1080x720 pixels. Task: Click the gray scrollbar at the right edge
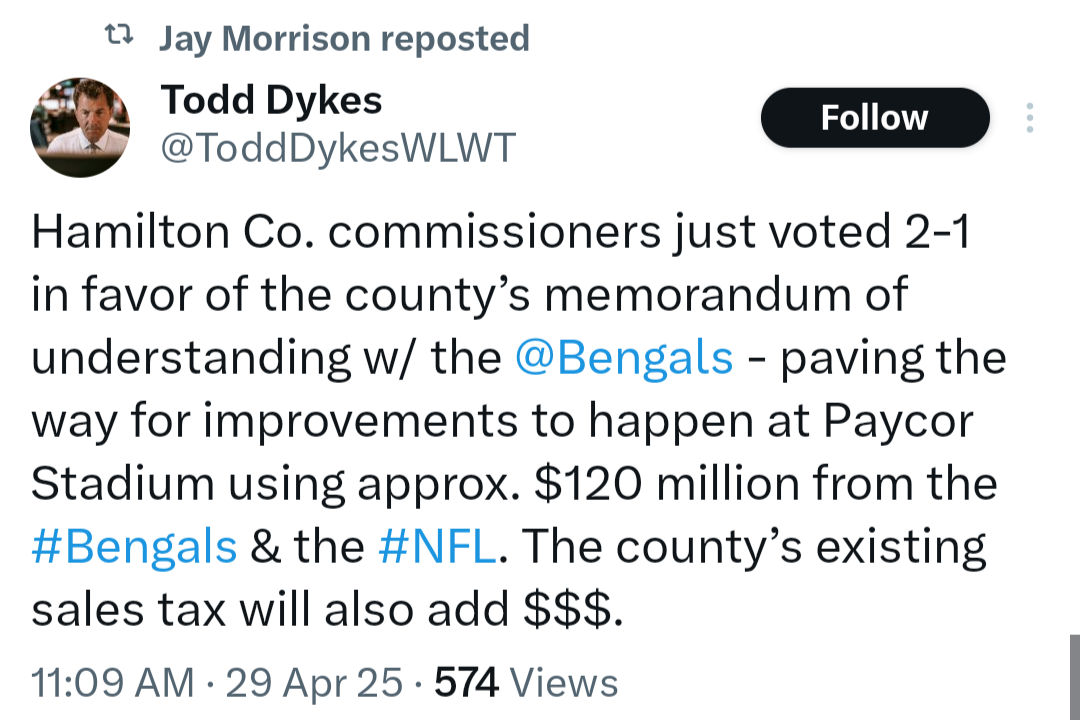click(x=1074, y=677)
